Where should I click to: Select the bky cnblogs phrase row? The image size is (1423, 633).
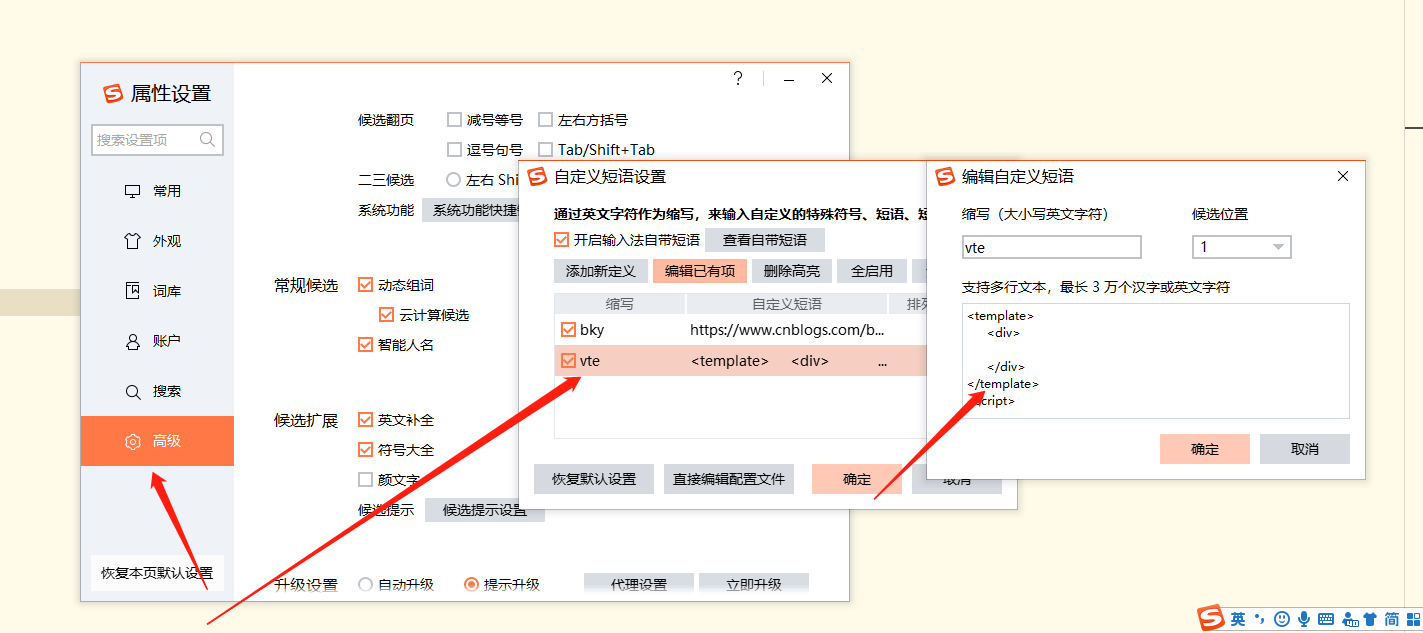740,329
